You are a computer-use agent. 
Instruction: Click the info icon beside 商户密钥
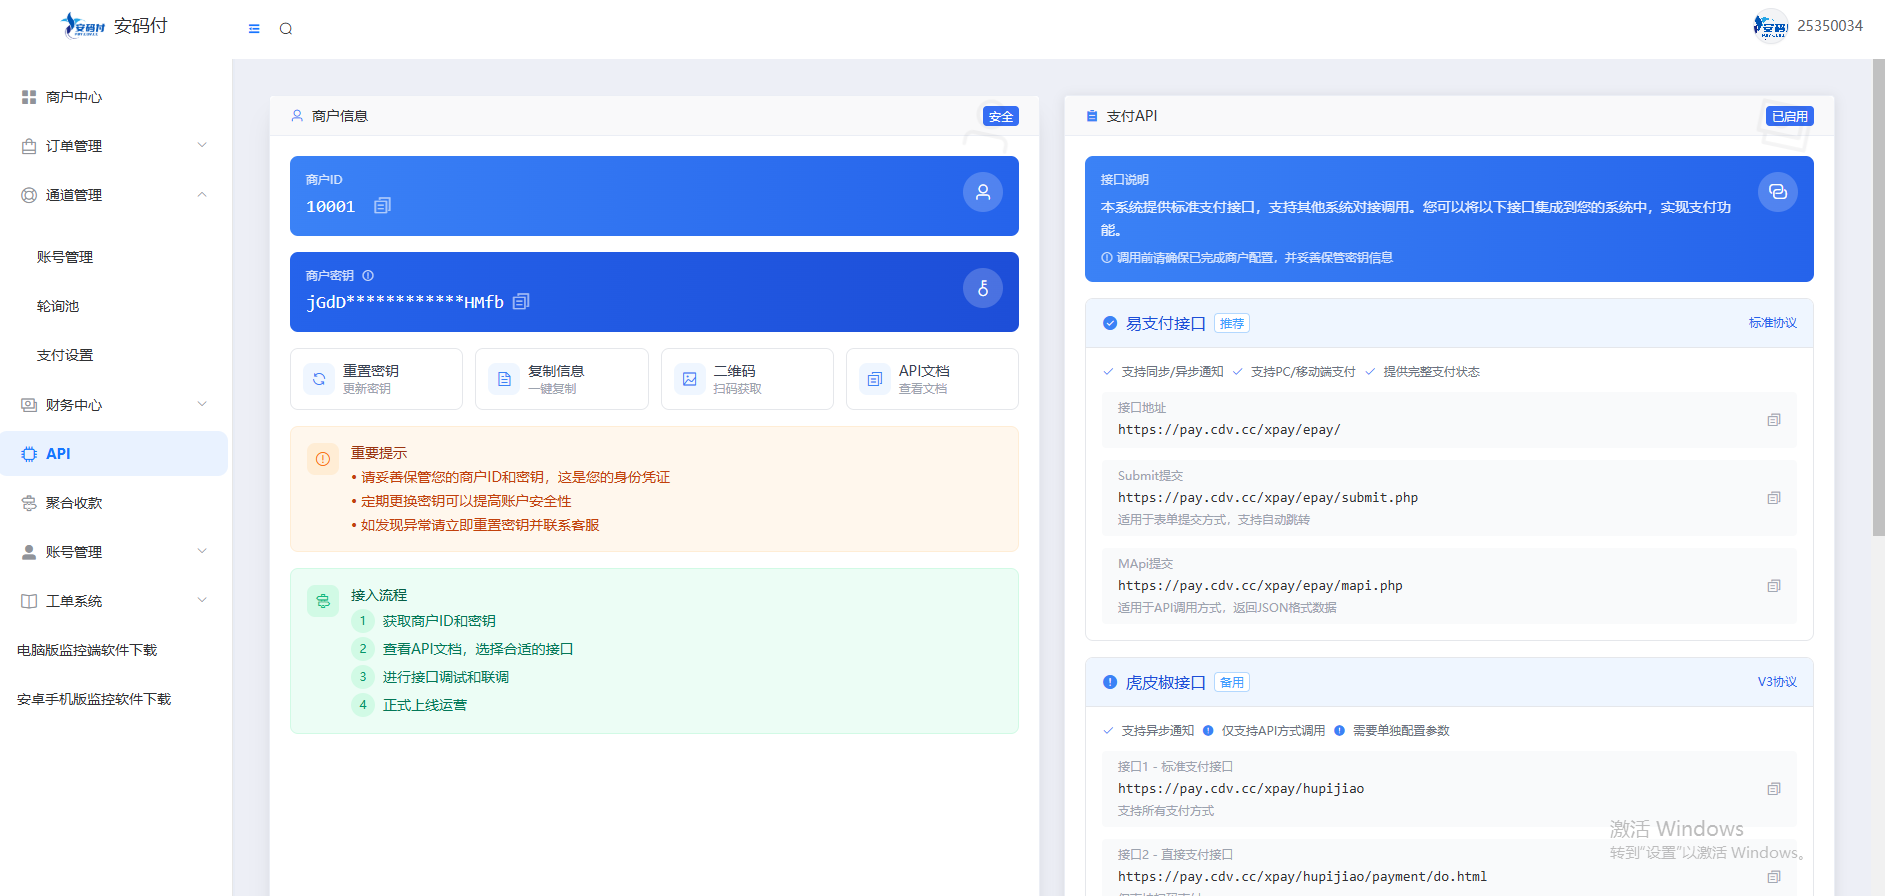[x=368, y=276]
